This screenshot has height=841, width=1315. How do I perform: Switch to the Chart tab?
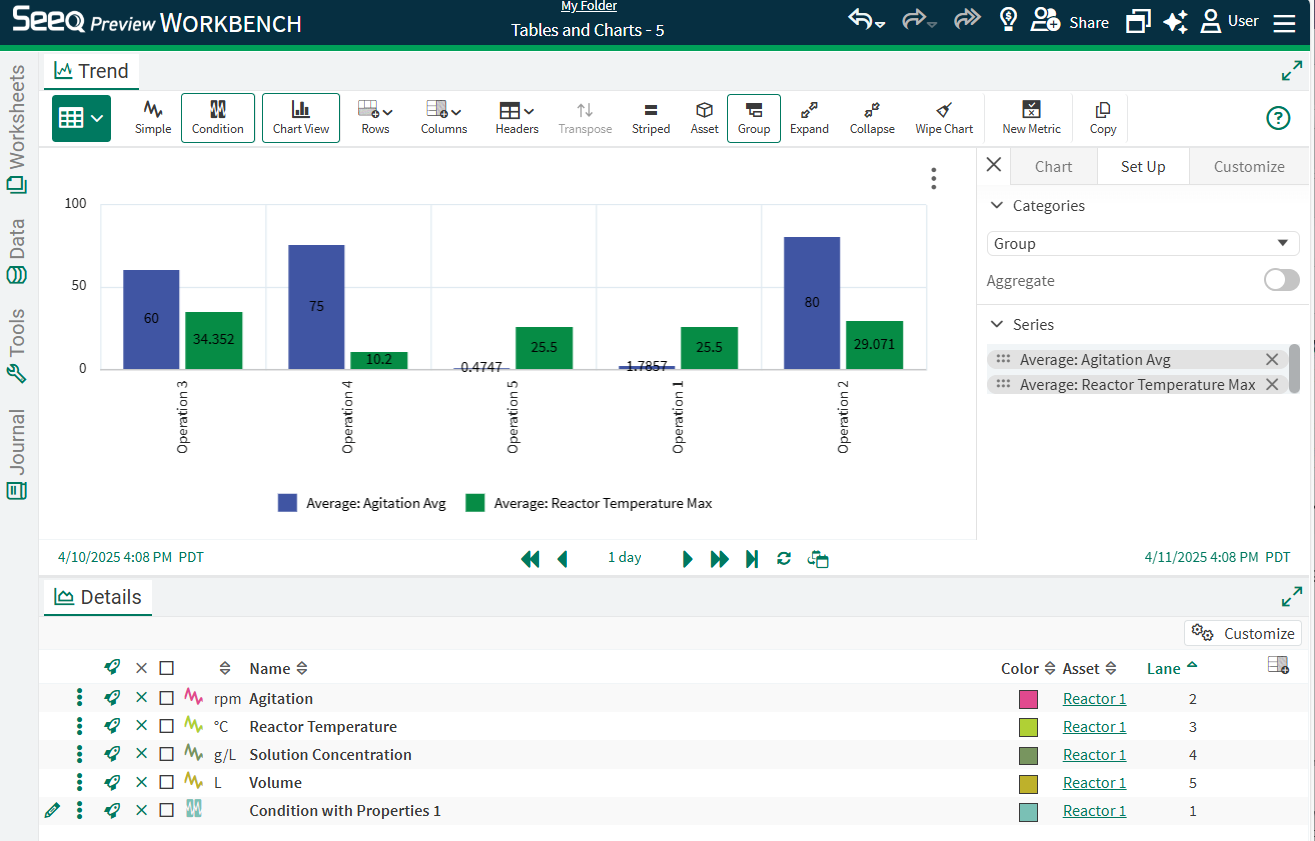coord(1053,166)
